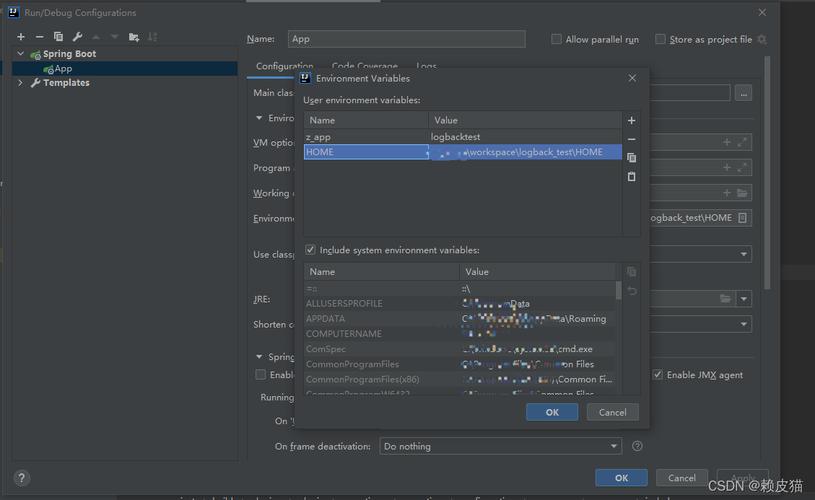Click the logbacktest value cell

[x=525, y=137]
